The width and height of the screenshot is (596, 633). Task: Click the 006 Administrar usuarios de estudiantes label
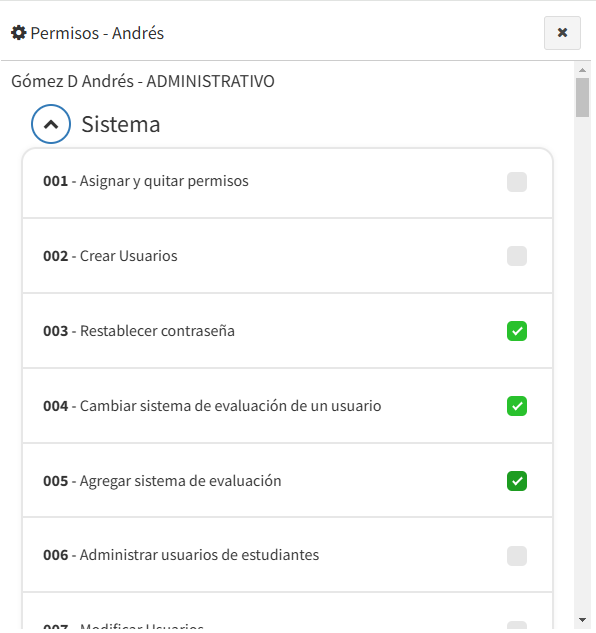pyautogui.click(x=181, y=555)
